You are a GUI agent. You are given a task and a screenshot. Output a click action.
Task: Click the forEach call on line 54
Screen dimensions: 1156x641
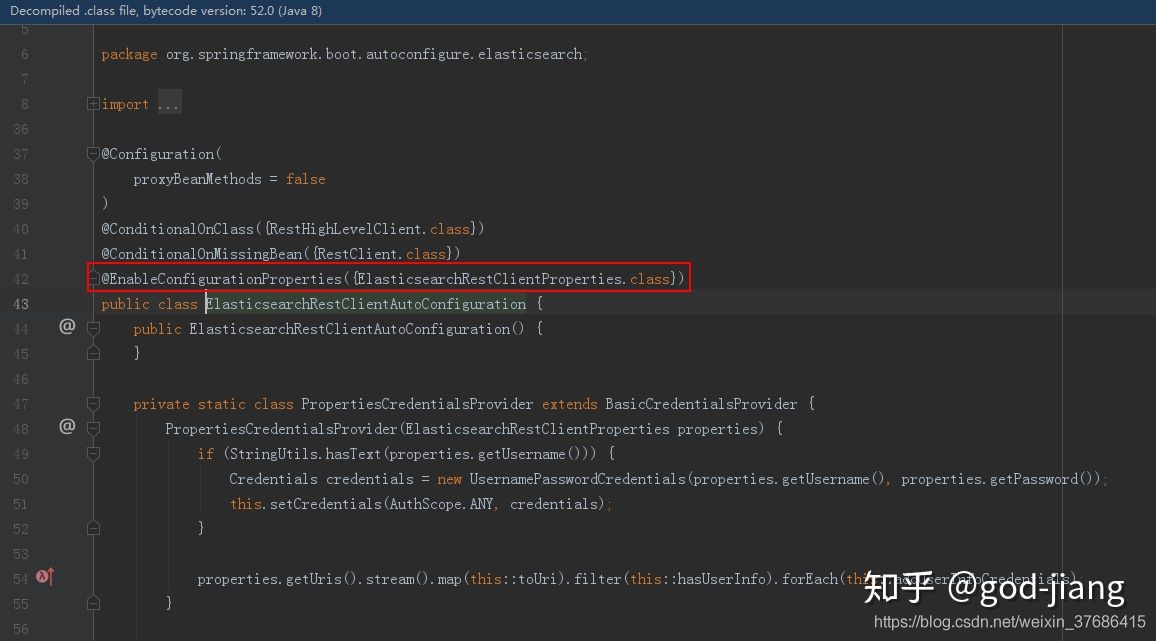coord(809,580)
